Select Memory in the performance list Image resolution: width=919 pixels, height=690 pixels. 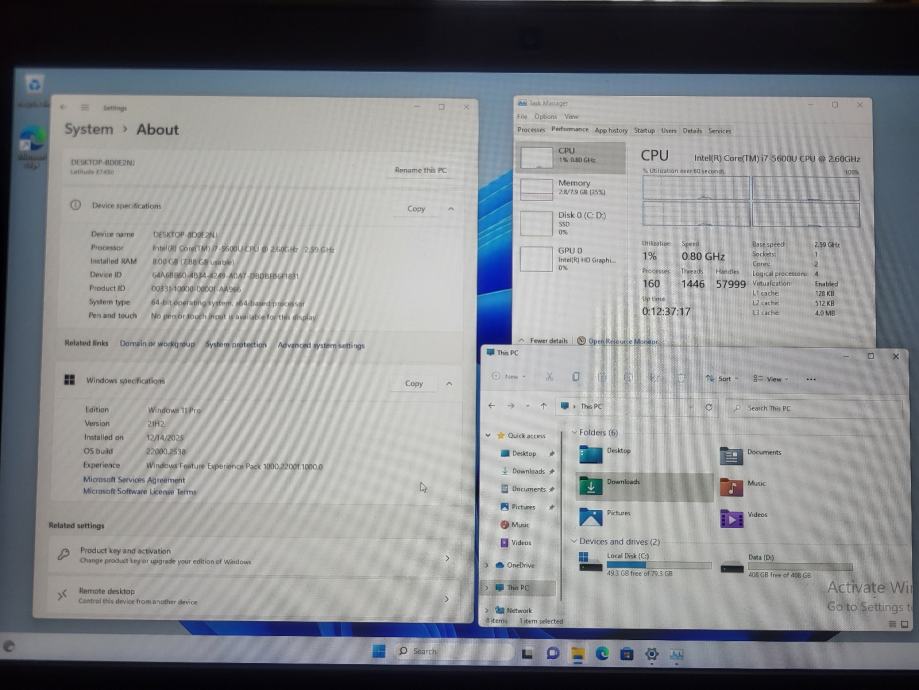click(571, 189)
